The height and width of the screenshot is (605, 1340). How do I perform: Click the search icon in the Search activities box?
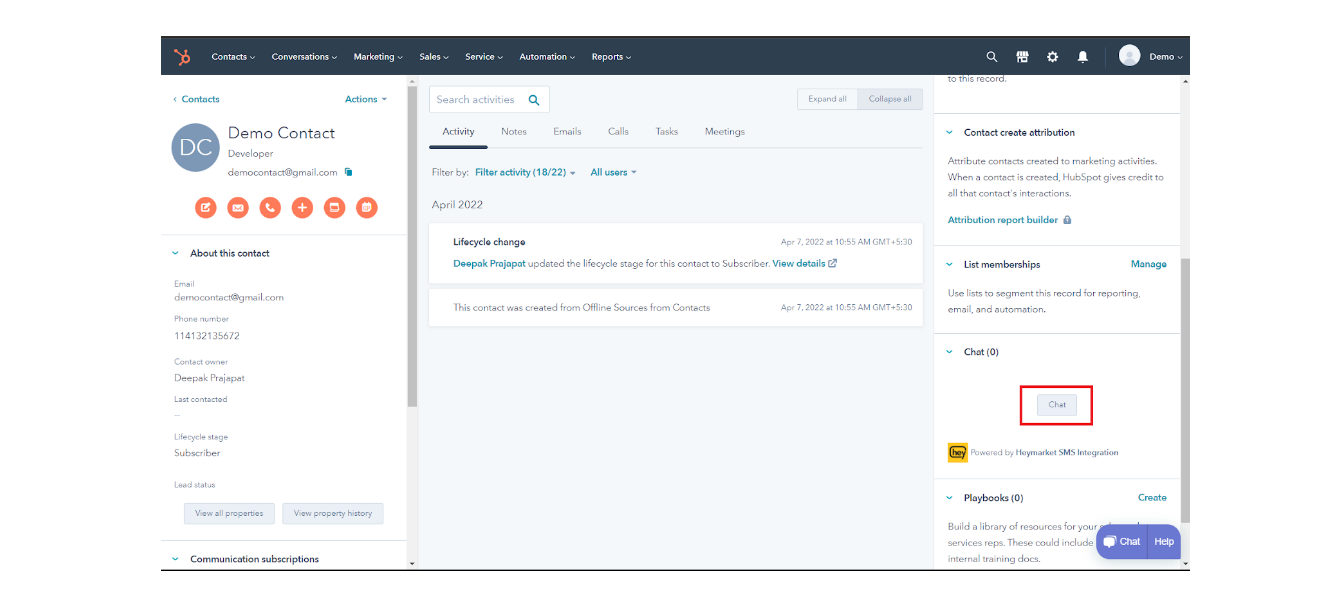point(534,100)
